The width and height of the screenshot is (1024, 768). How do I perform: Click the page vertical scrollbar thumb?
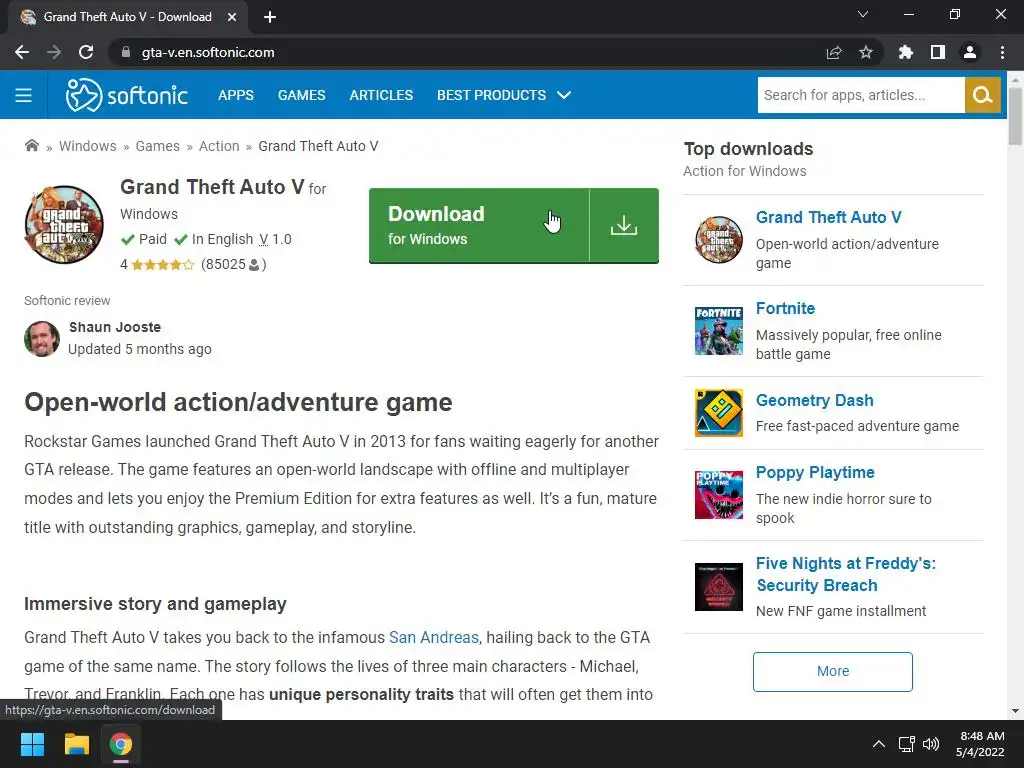point(1015,116)
